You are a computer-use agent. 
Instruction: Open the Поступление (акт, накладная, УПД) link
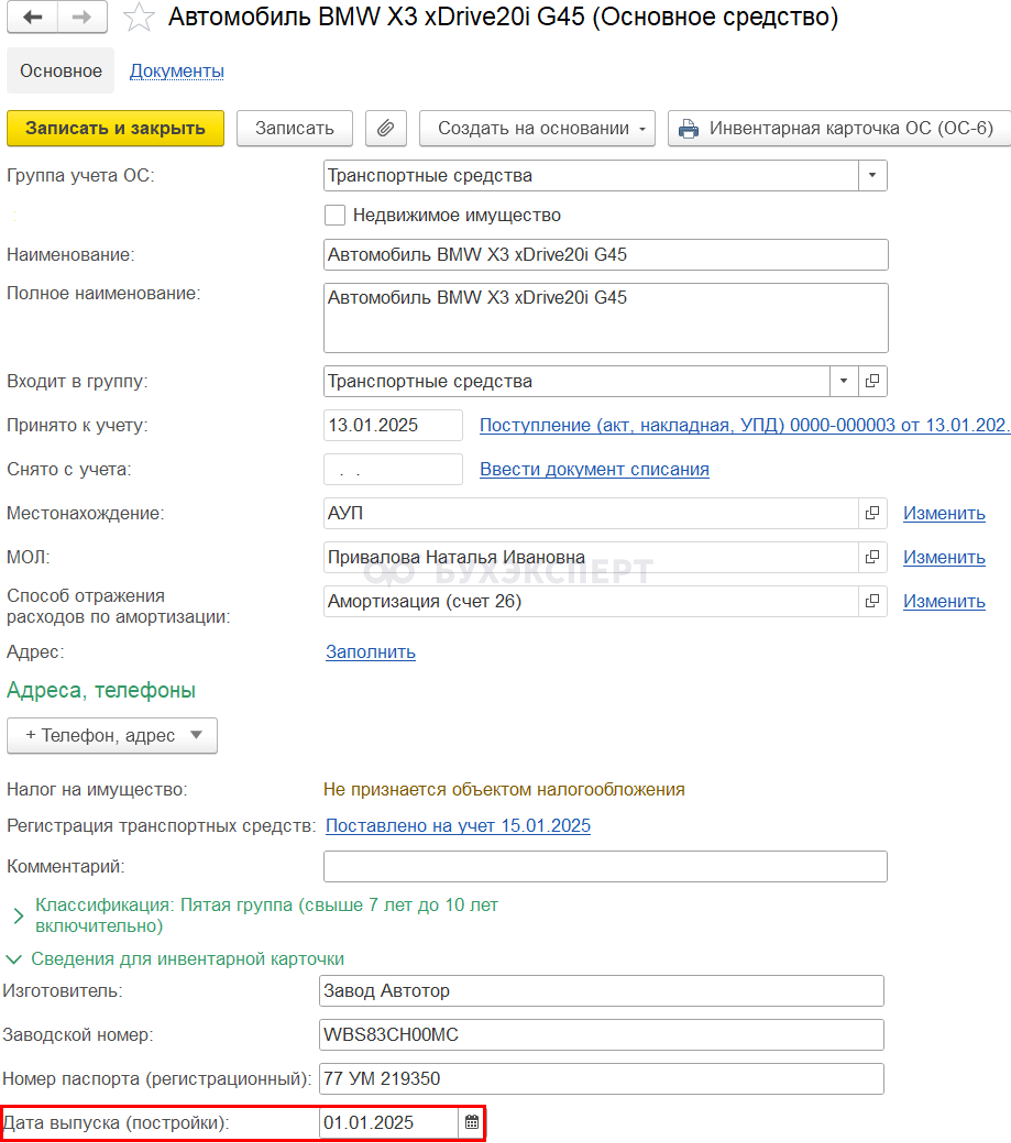(744, 425)
